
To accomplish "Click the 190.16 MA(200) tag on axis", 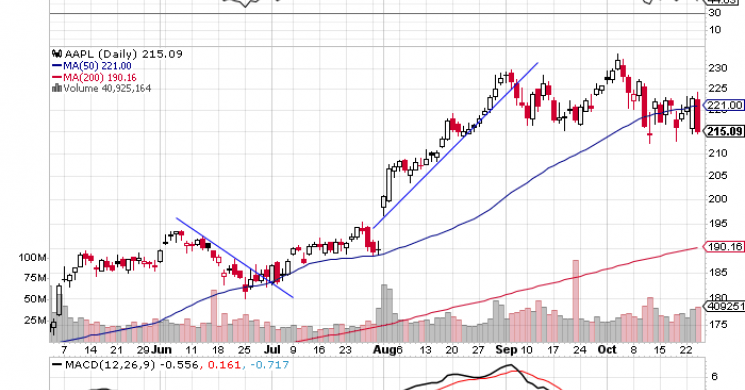I will click(x=724, y=247).
